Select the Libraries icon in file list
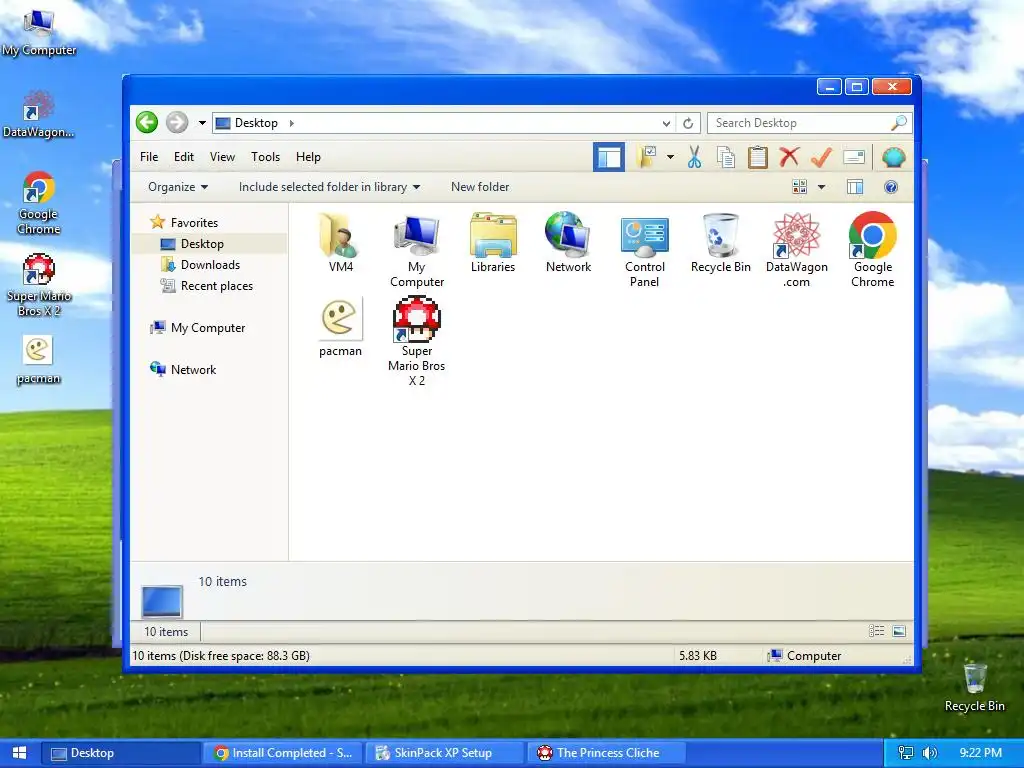 pyautogui.click(x=493, y=242)
